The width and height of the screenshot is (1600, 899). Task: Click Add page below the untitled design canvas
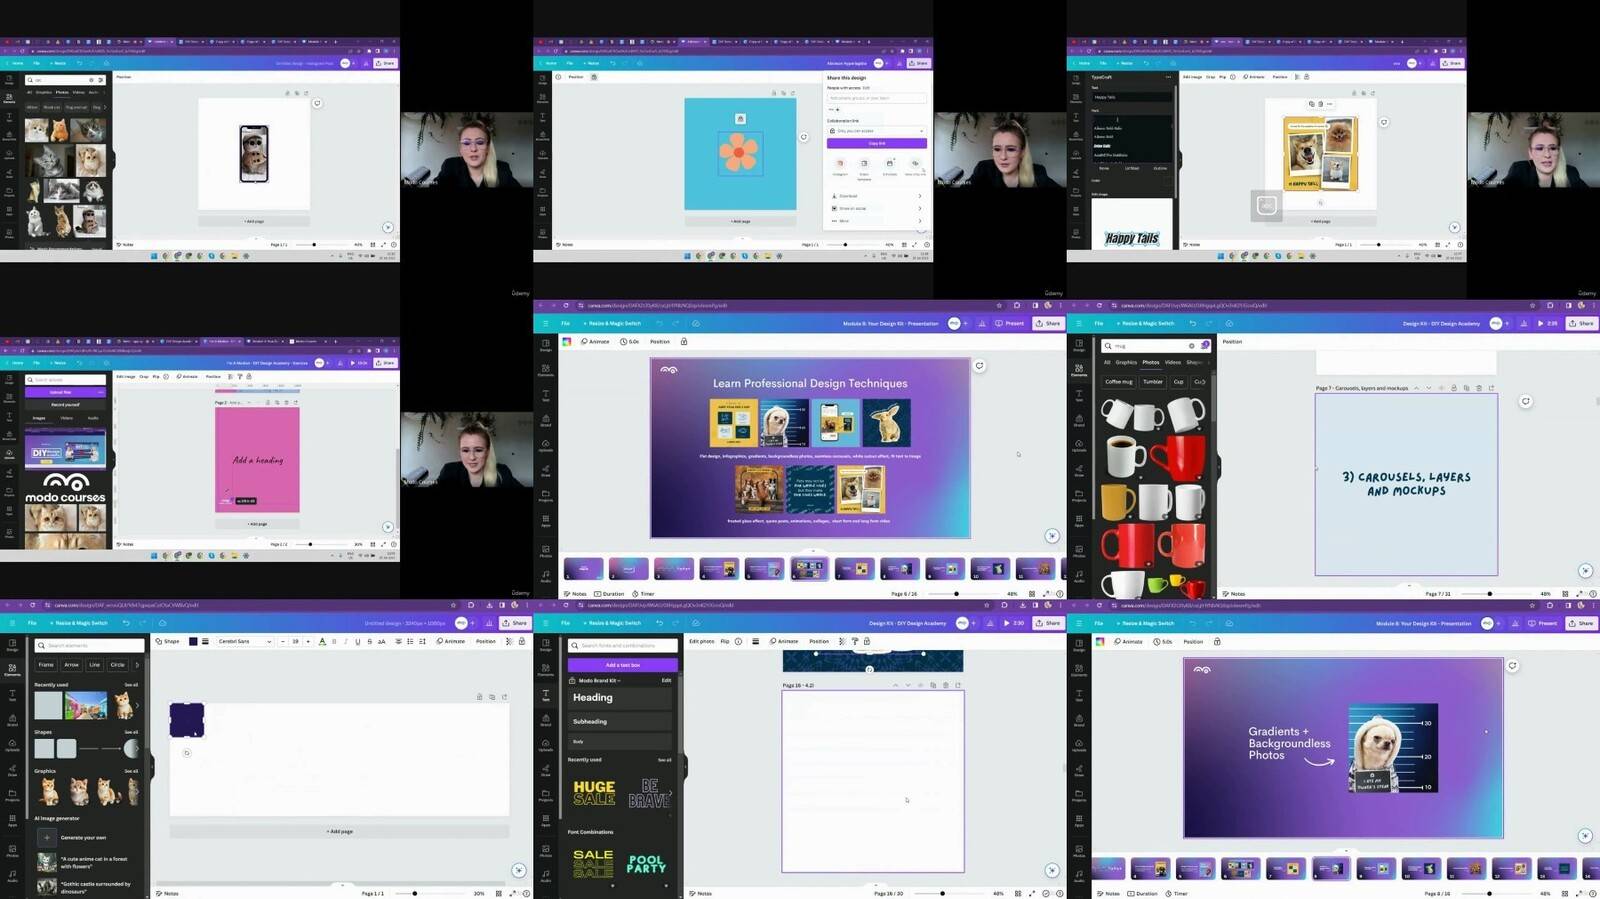tap(339, 831)
